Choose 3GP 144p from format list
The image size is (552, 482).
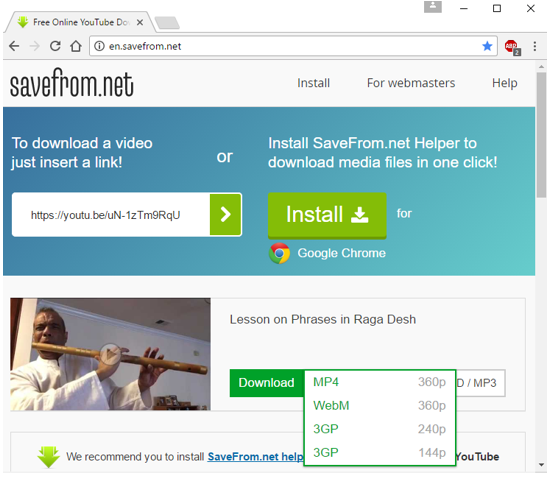pyautogui.click(x=380, y=453)
